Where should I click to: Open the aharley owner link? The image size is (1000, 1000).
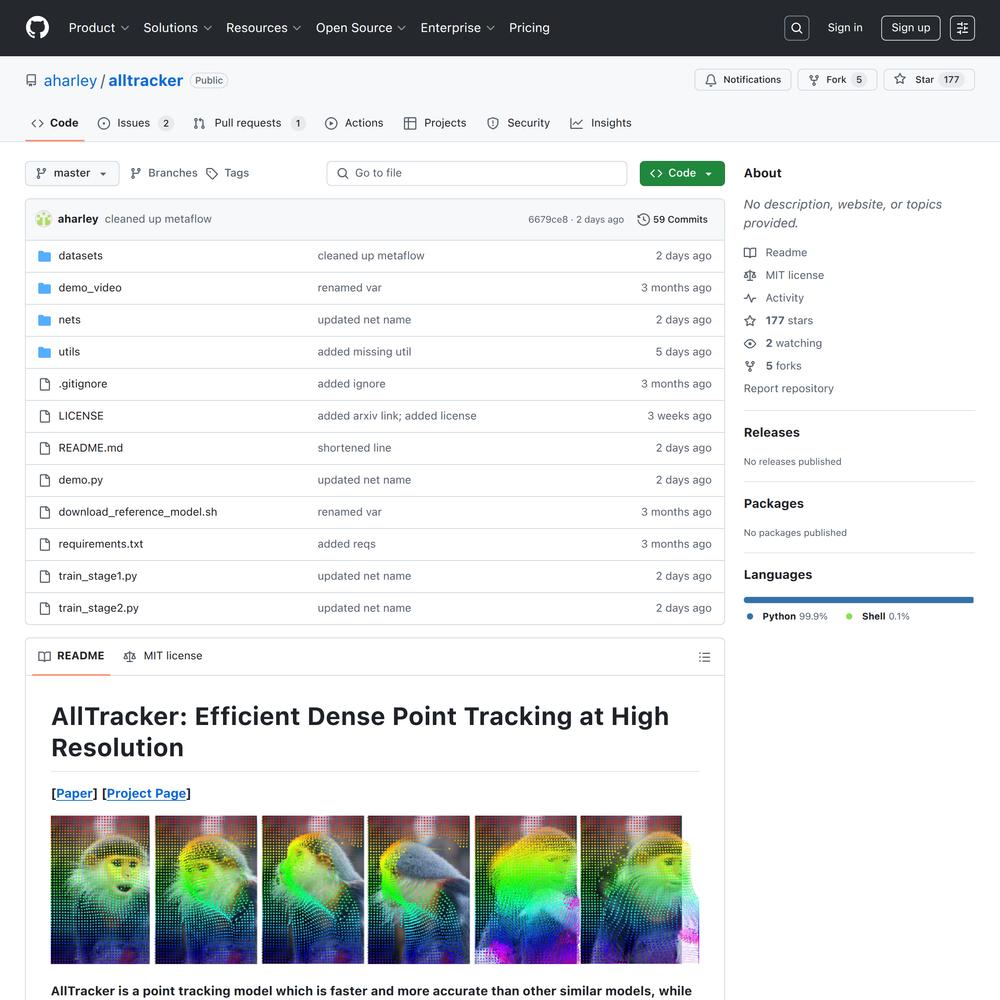70,80
